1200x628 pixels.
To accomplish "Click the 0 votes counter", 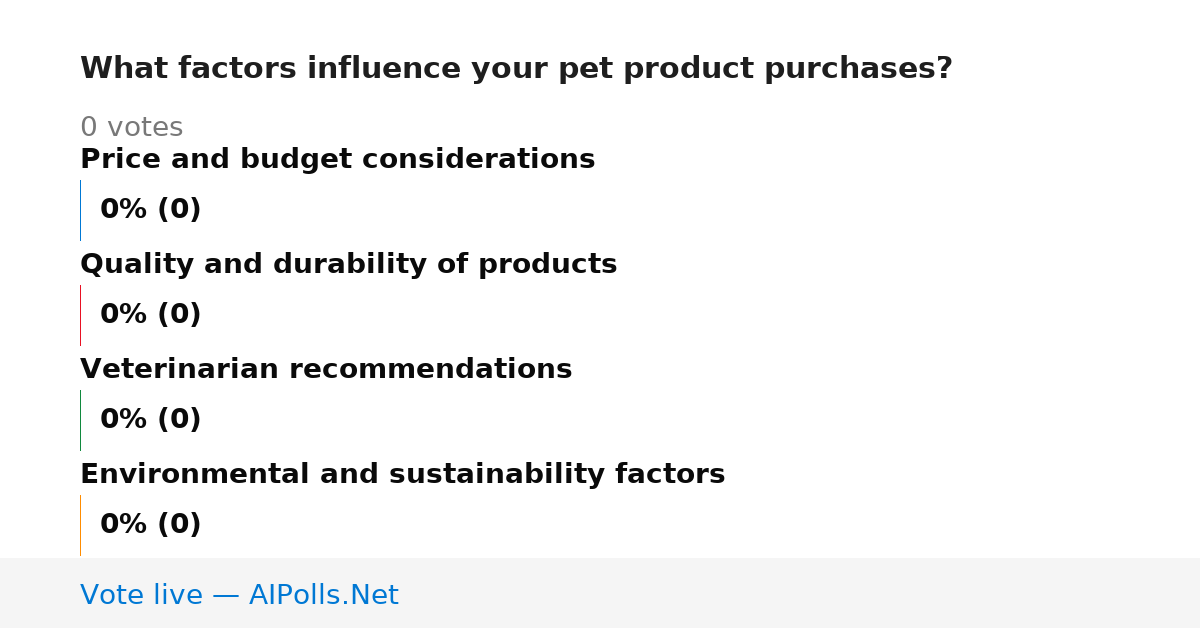I will (x=131, y=128).
